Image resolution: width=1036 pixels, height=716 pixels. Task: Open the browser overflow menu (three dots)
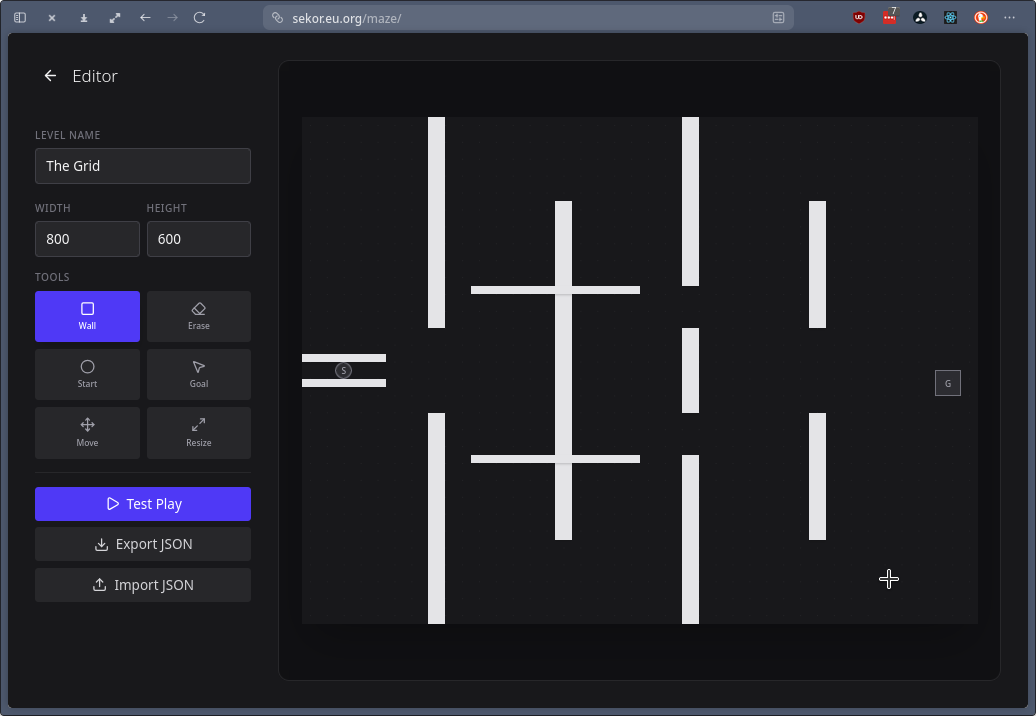(1009, 18)
